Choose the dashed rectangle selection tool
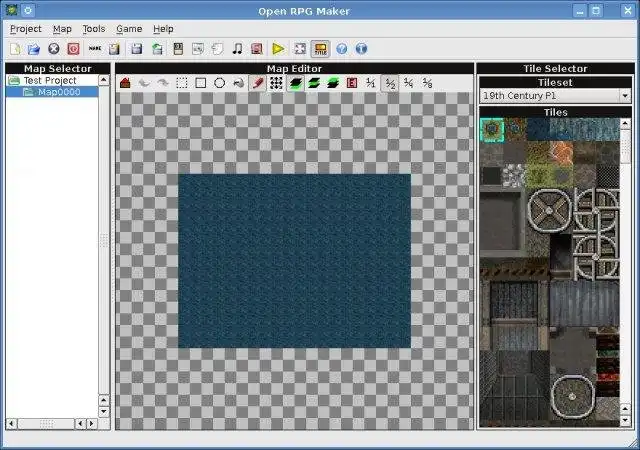Screen dimensions: 640x450 [x=182, y=83]
